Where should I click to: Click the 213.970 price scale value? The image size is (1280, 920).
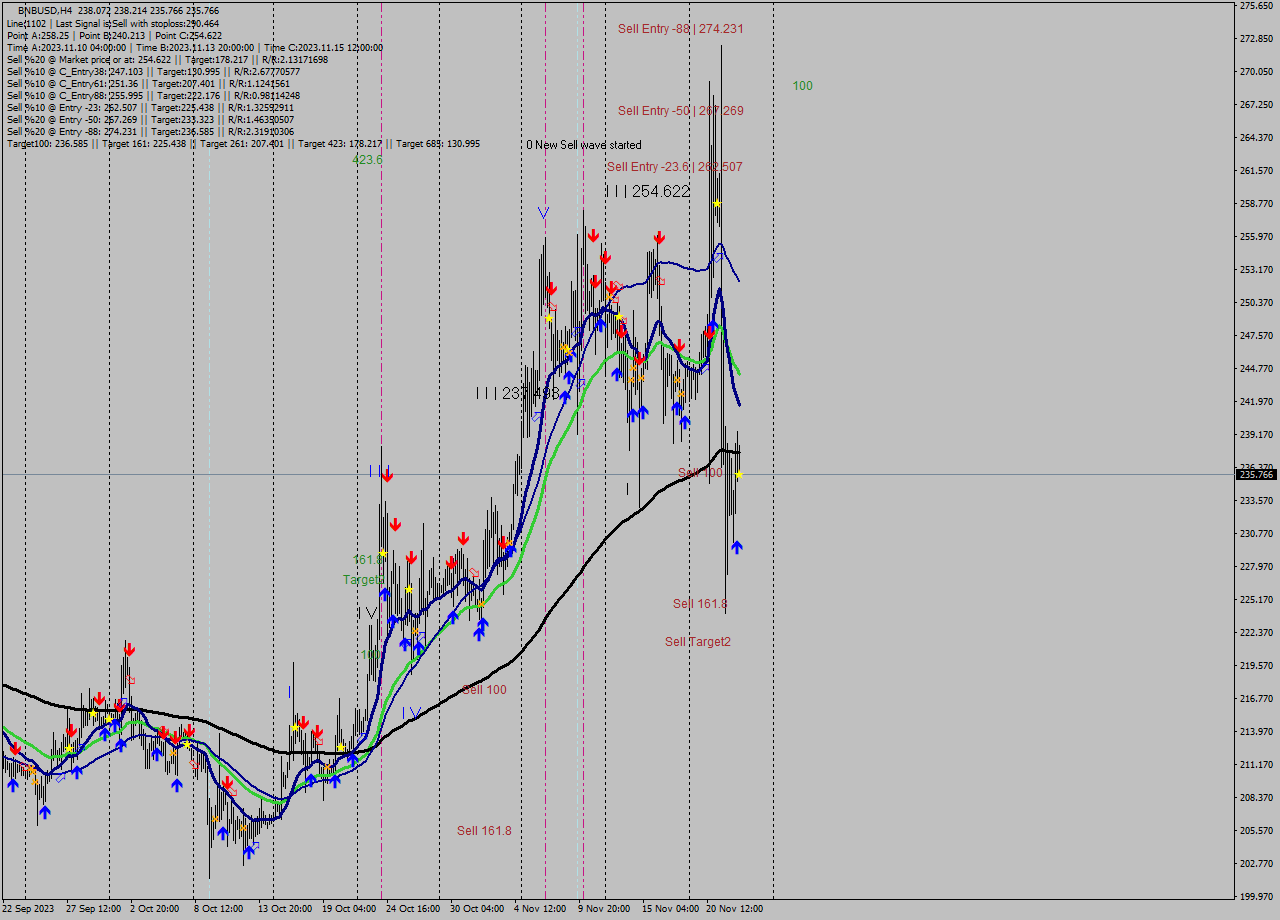point(1256,732)
